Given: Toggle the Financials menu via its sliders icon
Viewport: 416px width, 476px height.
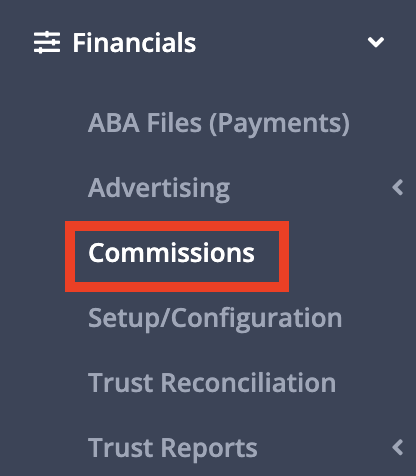Looking at the screenshot, I should point(47,42).
